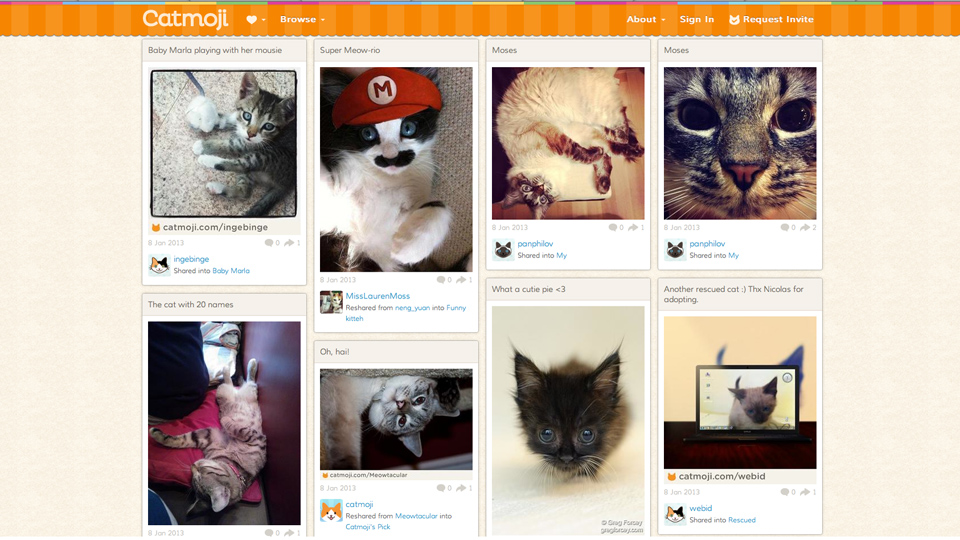Screen dimensions: 960x540
Task: Reshare the Super Meow-rio post via arrow icon
Action: 460,280
